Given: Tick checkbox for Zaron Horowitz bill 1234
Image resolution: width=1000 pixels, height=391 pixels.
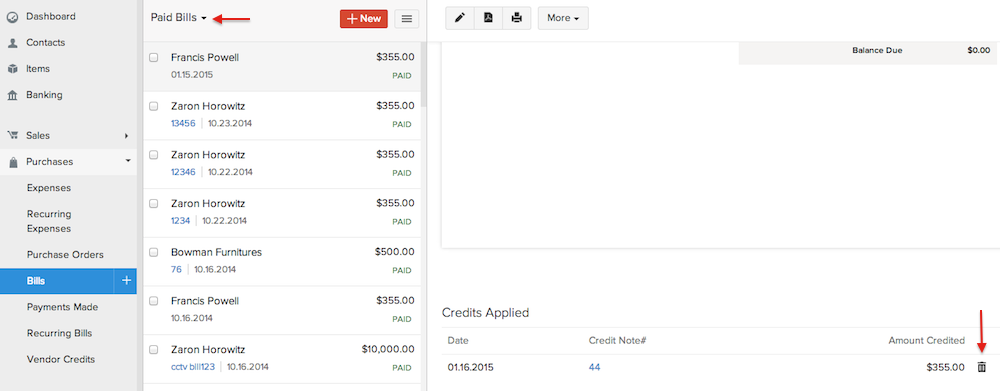Looking at the screenshot, I should [154, 203].
